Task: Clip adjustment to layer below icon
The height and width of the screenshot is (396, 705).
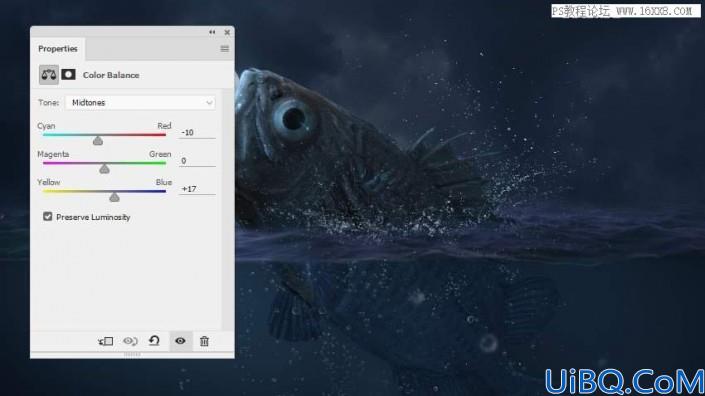Action: pyautogui.click(x=106, y=341)
